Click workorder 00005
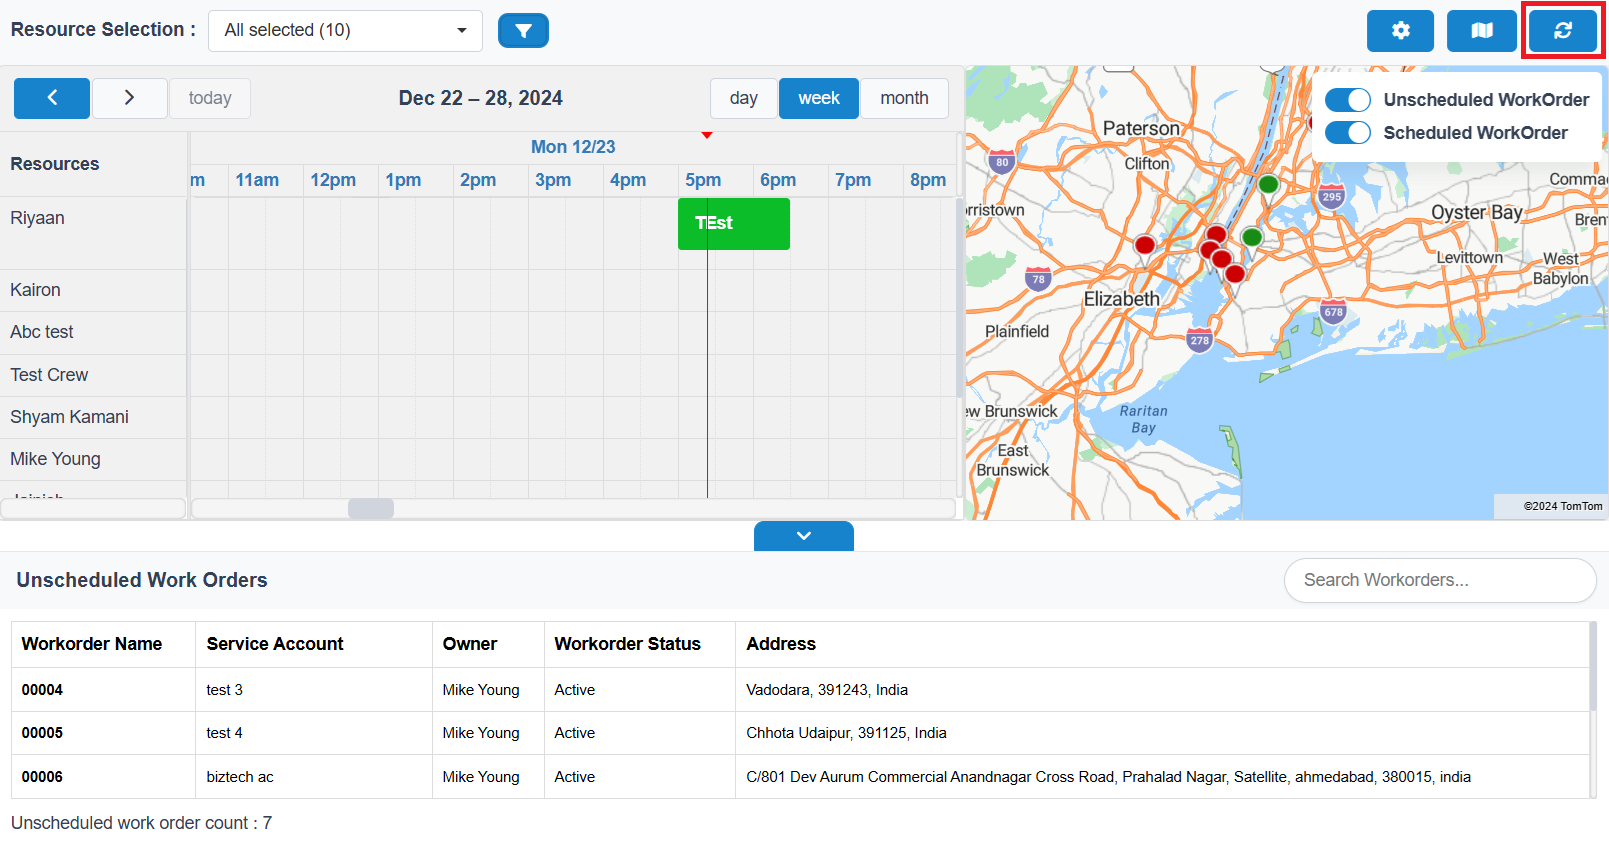 coord(42,733)
